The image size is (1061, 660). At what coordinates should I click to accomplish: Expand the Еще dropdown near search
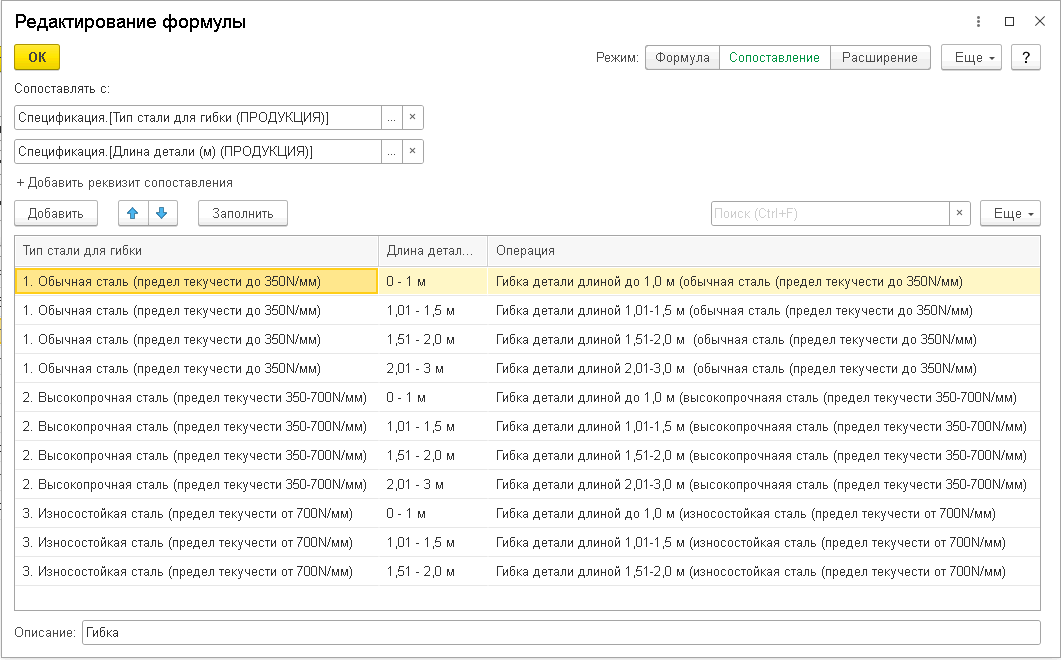click(x=1010, y=214)
